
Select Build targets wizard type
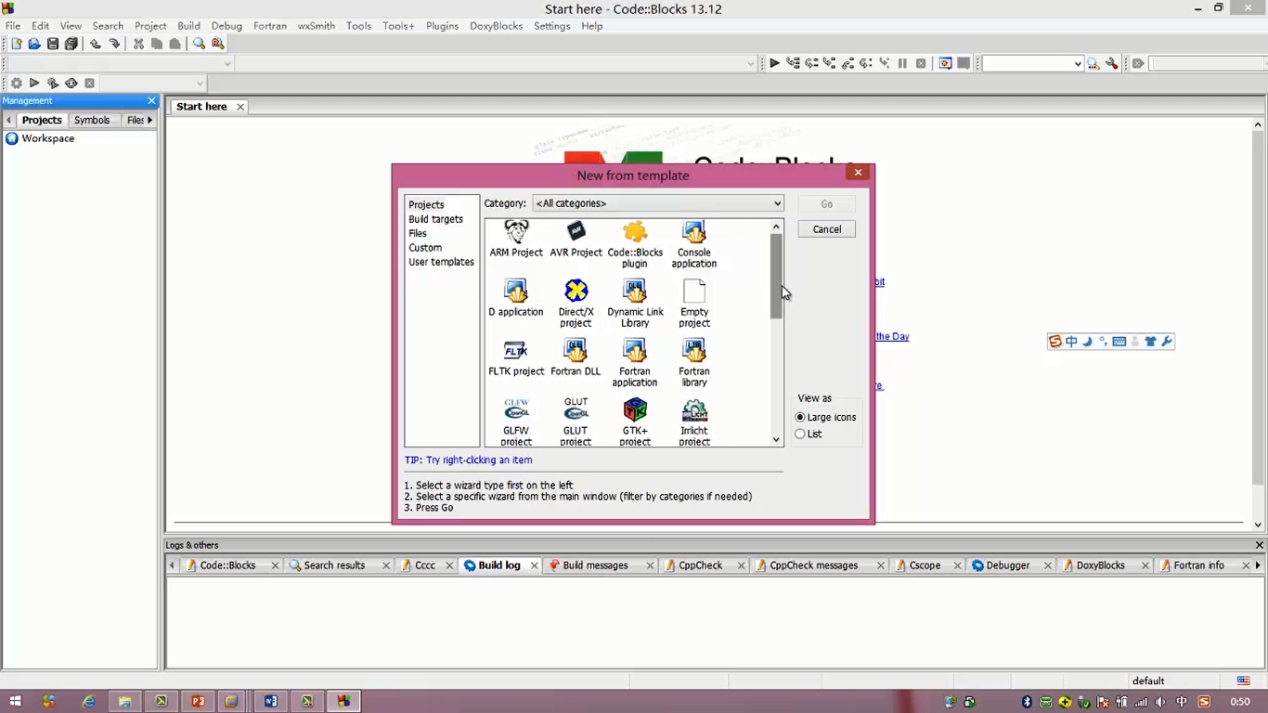(436, 219)
